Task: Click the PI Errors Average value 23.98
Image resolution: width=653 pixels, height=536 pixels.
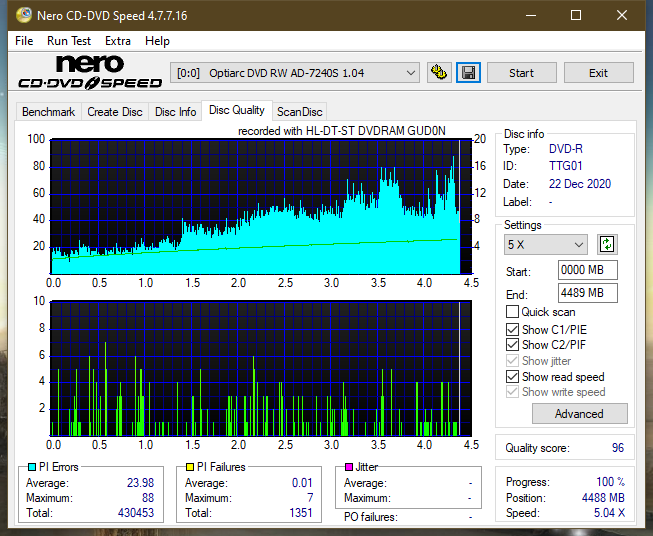Action: 140,483
